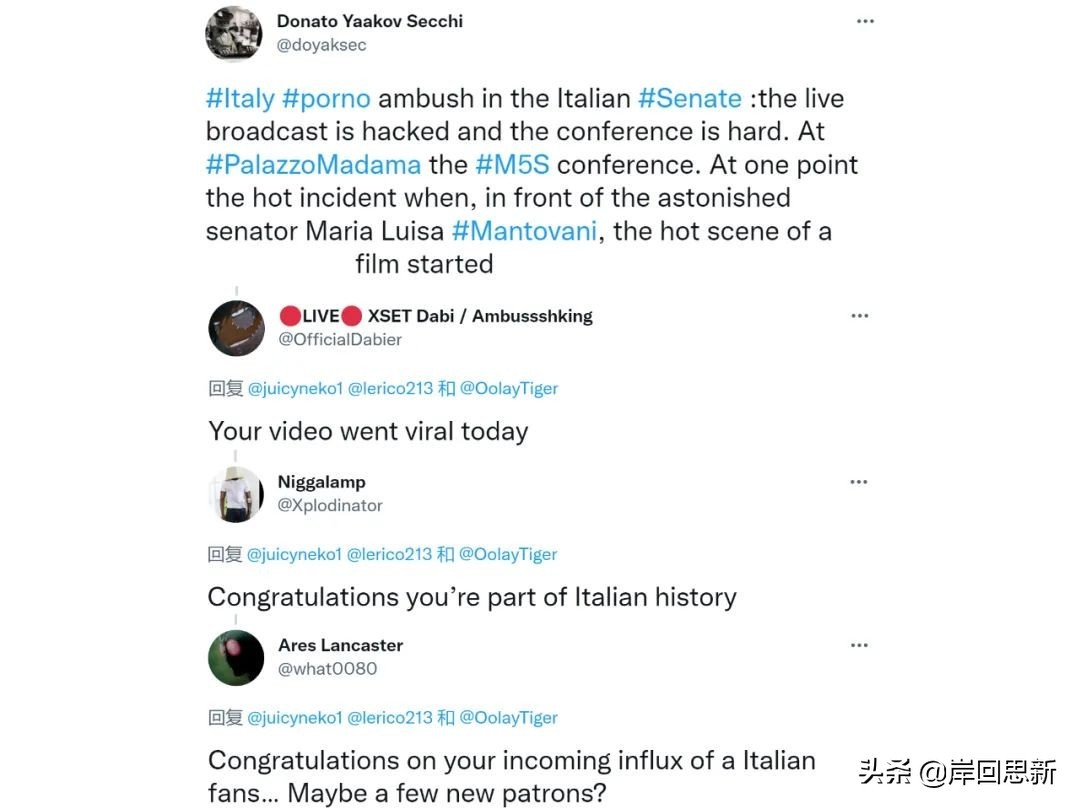Open the #Italy hashtag
The width and height of the screenshot is (1080, 809).
pyautogui.click(x=240, y=99)
